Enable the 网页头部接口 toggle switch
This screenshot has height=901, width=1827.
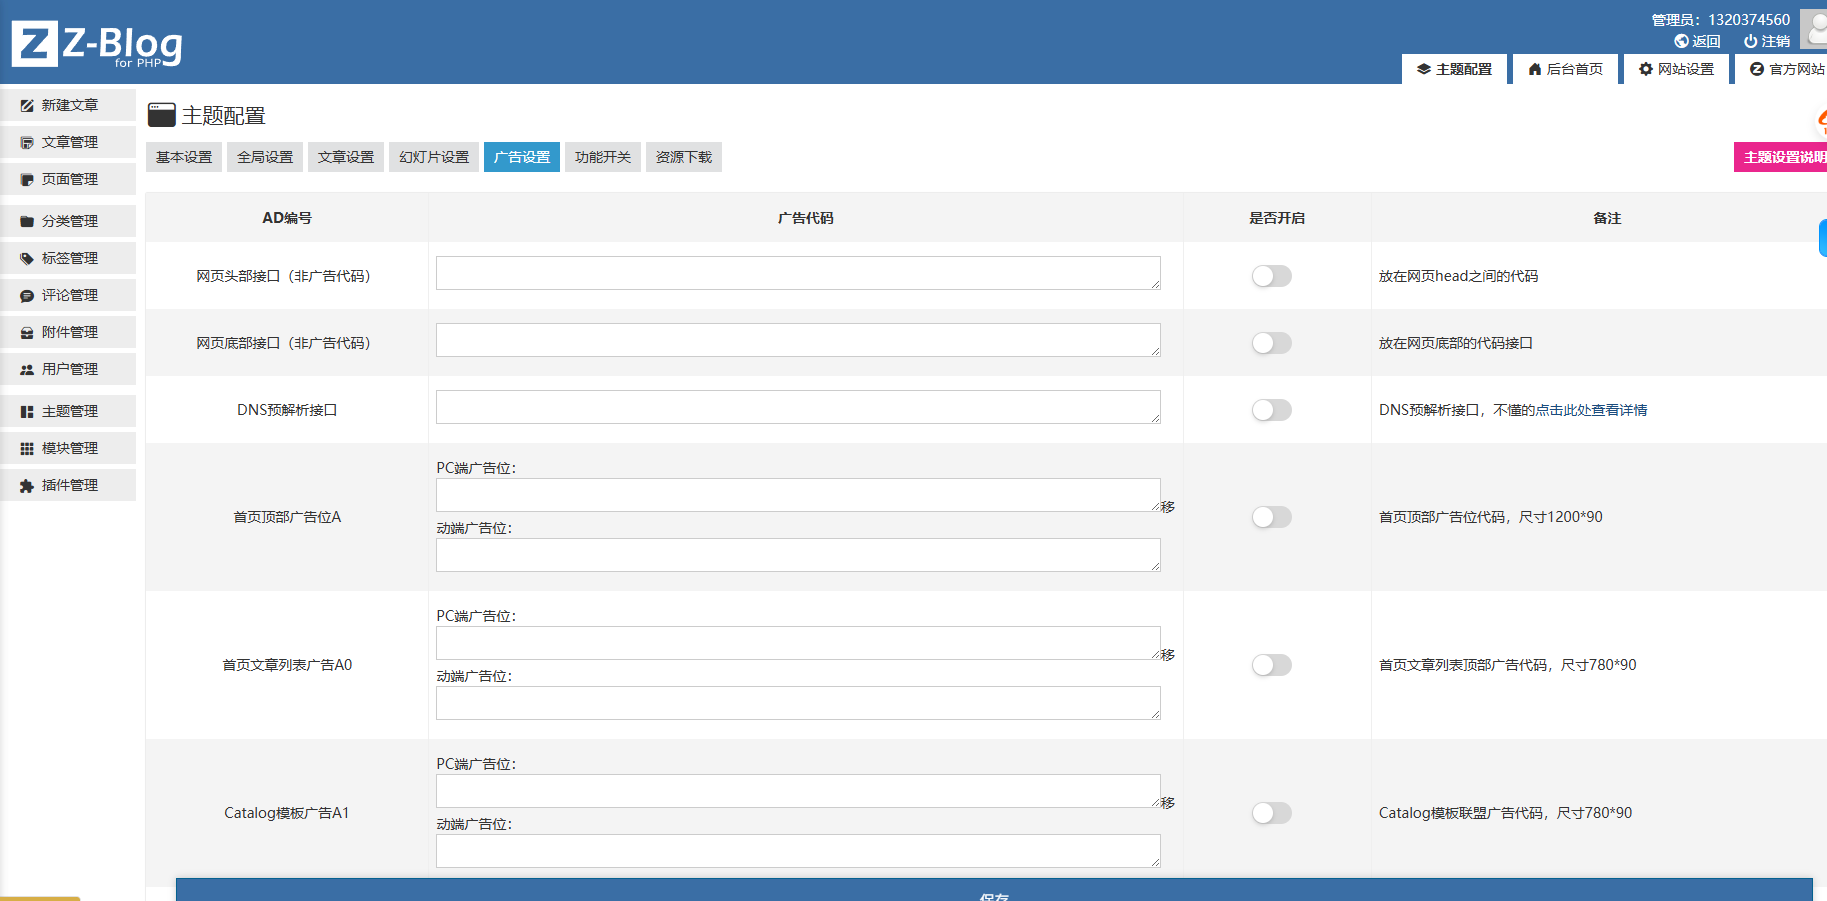pyautogui.click(x=1271, y=276)
